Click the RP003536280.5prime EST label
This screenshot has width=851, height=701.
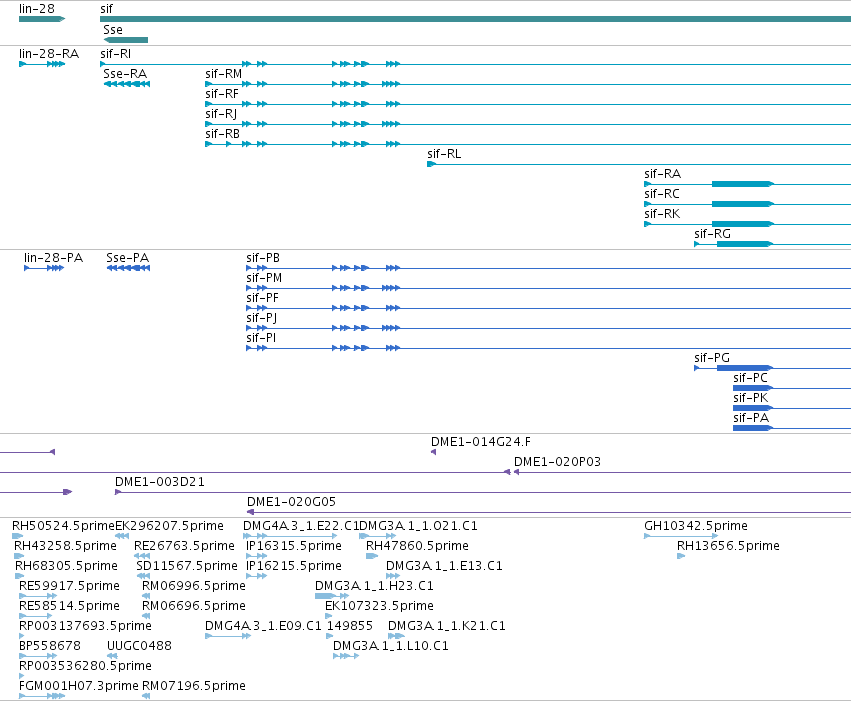(x=85, y=667)
